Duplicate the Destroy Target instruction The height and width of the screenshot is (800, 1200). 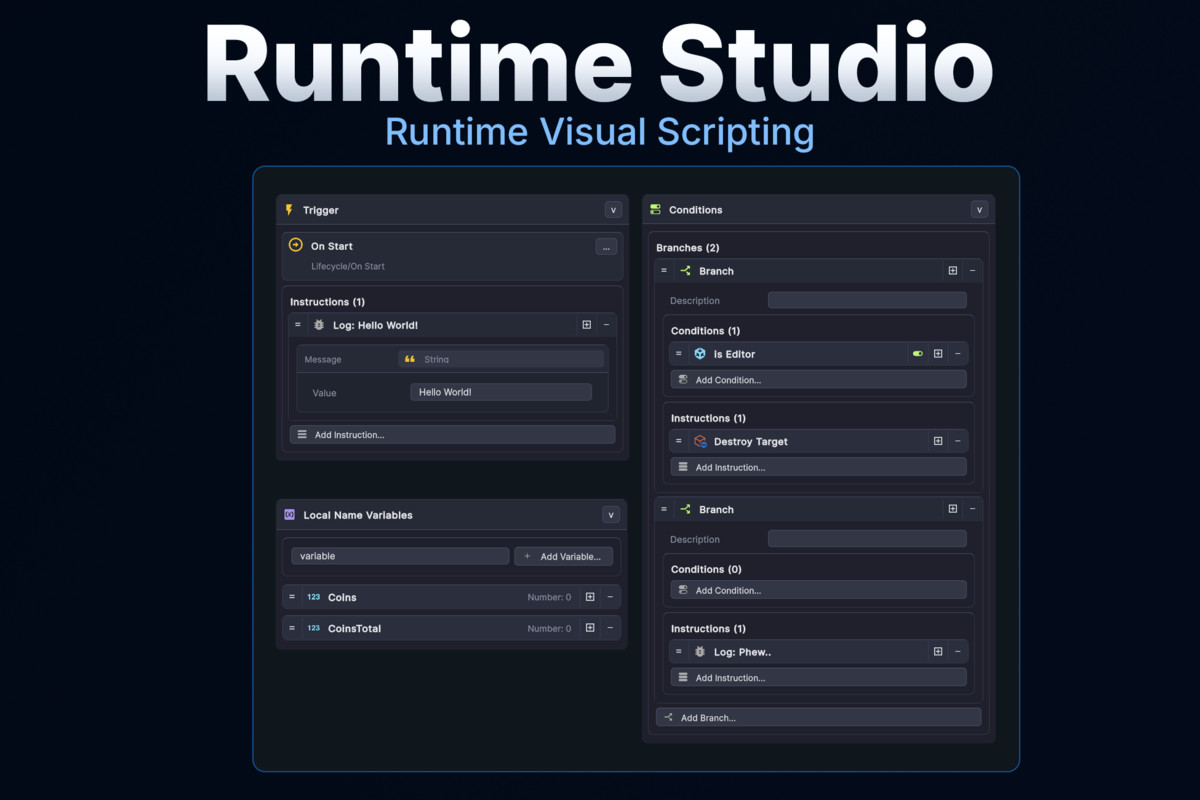938,441
